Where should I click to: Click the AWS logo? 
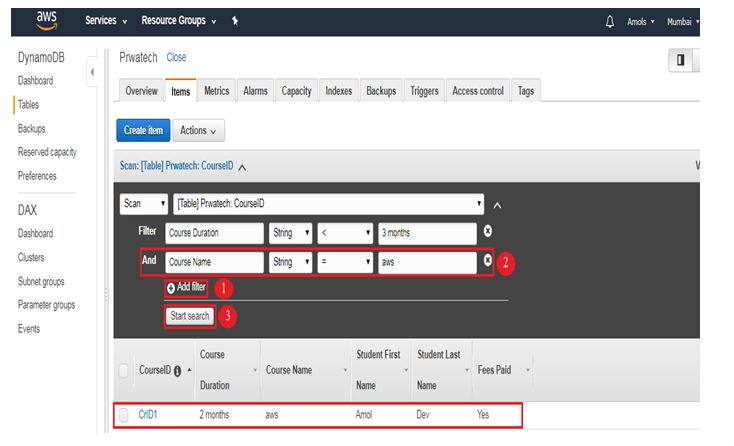tap(47, 21)
